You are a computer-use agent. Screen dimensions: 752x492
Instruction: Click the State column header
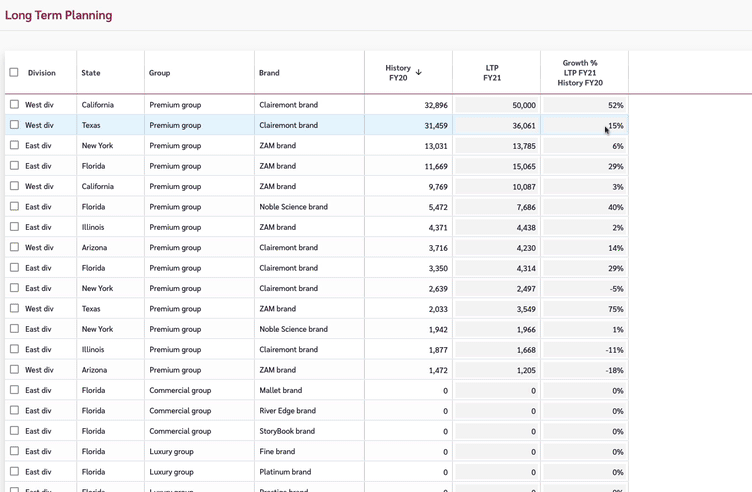91,73
